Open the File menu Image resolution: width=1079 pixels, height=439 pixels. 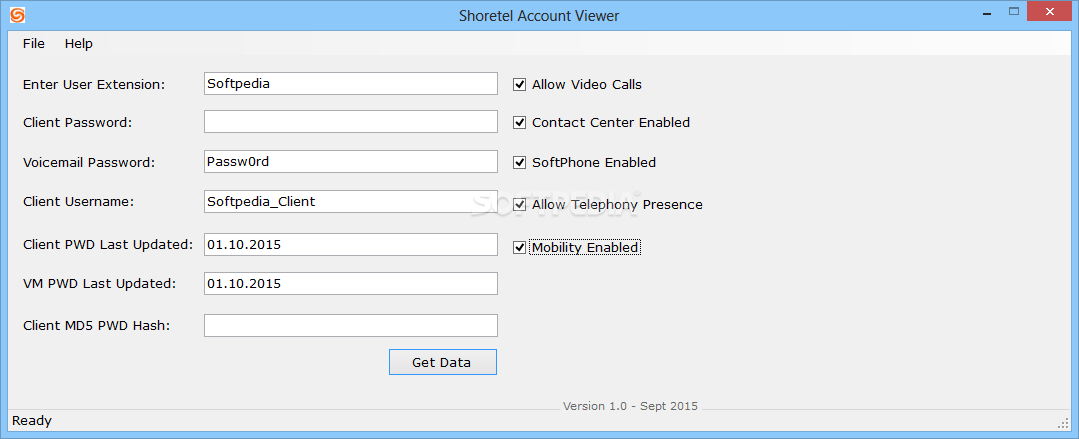click(x=34, y=43)
